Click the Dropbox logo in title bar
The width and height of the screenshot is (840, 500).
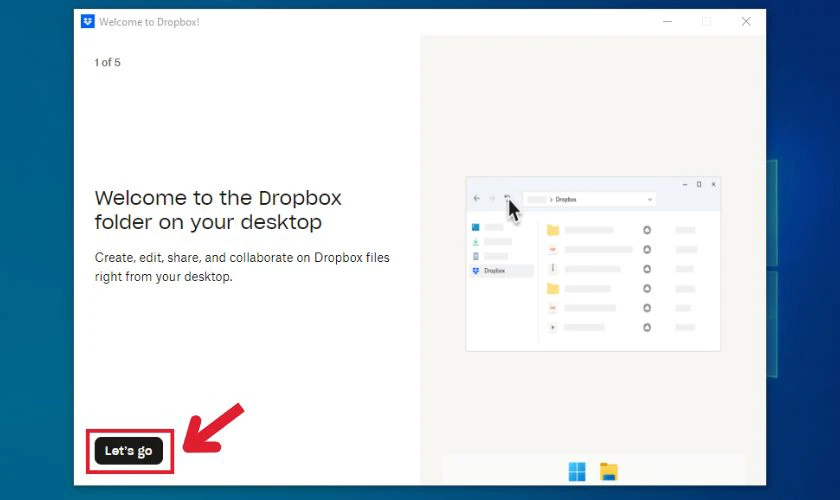click(87, 21)
